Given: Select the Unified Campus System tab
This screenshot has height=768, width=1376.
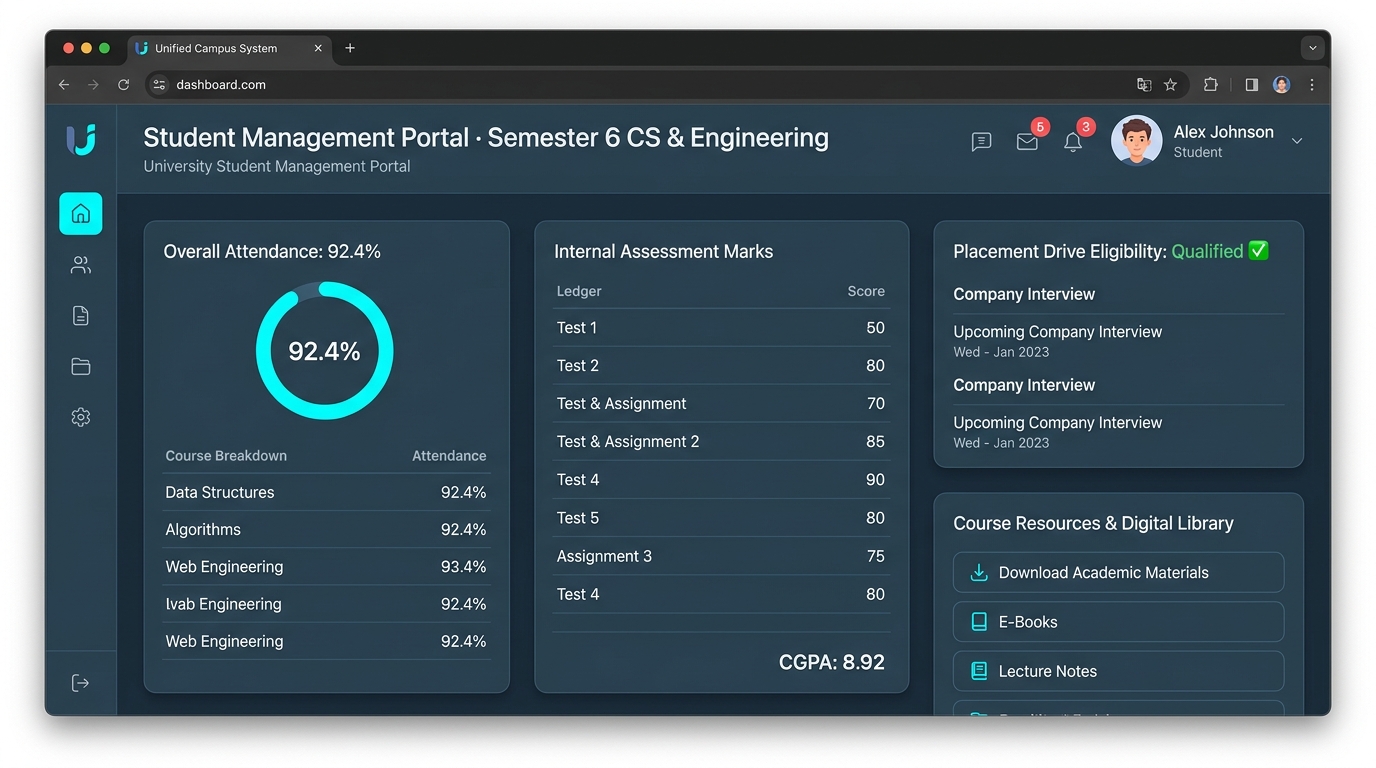Looking at the screenshot, I should (229, 48).
